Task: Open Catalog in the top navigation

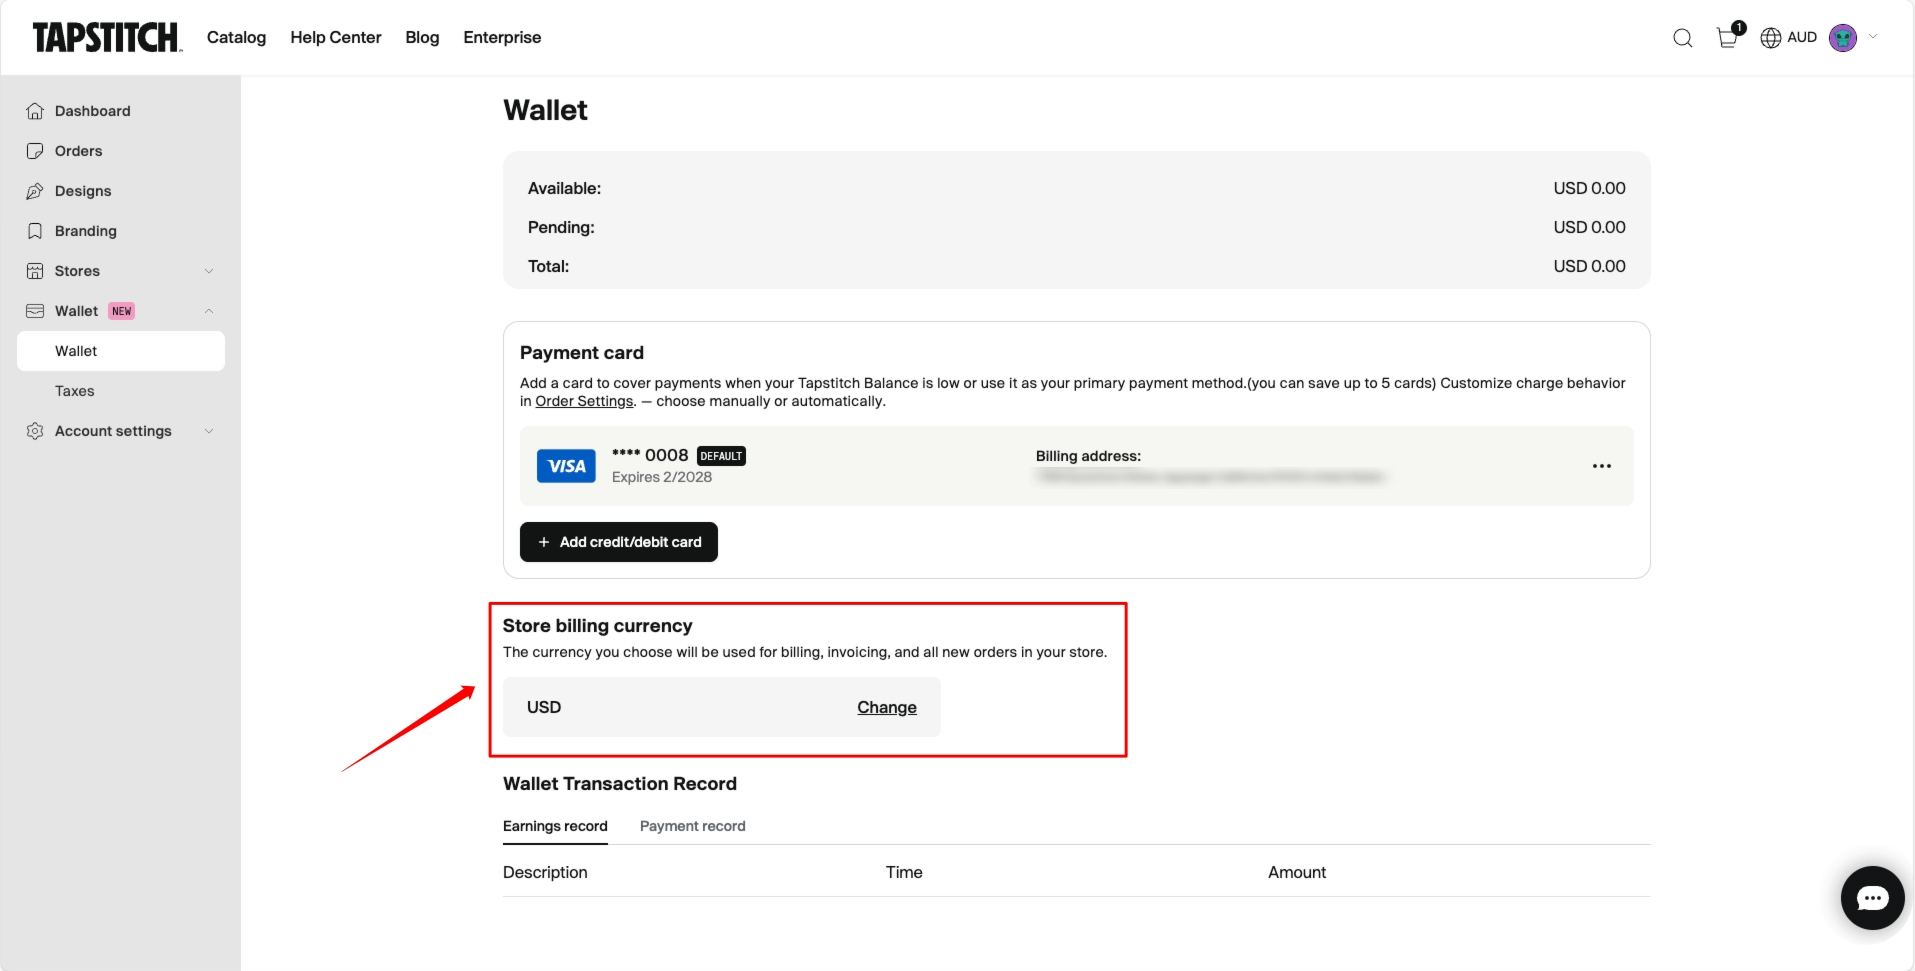Action: (x=236, y=37)
